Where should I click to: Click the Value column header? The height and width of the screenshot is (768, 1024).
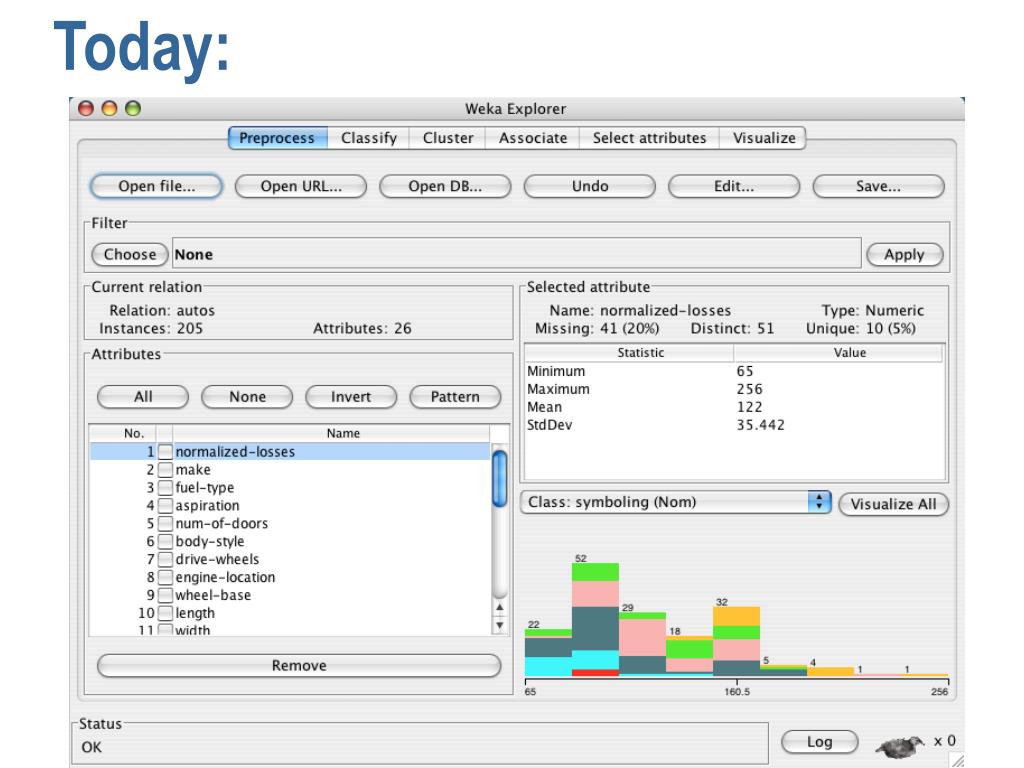[839, 353]
